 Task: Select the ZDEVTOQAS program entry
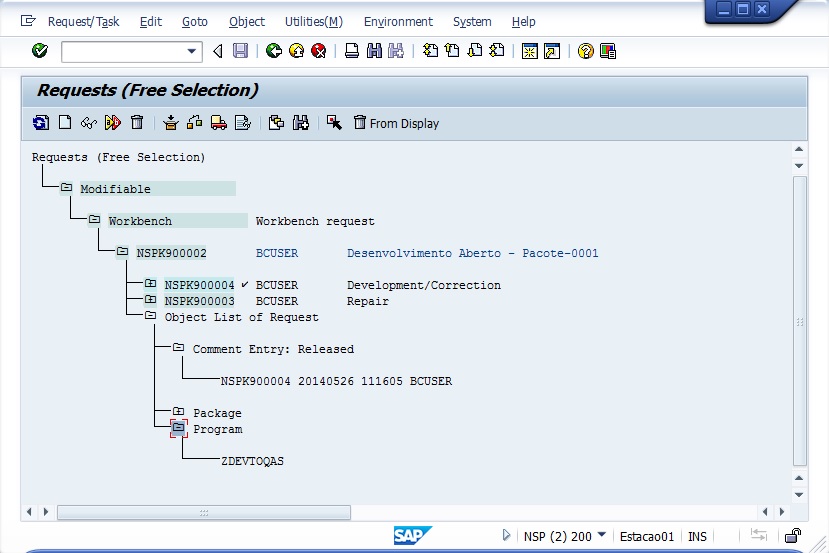252,461
